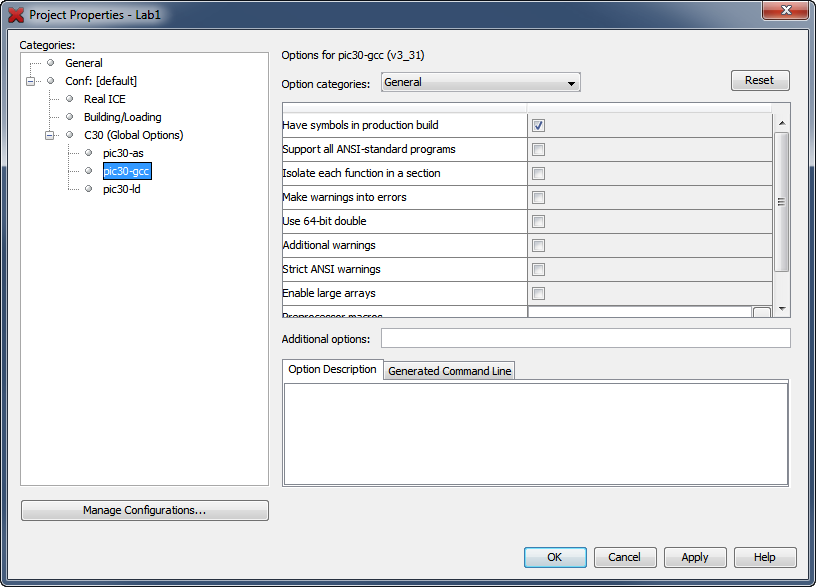Click the General category icon in tree

point(50,63)
